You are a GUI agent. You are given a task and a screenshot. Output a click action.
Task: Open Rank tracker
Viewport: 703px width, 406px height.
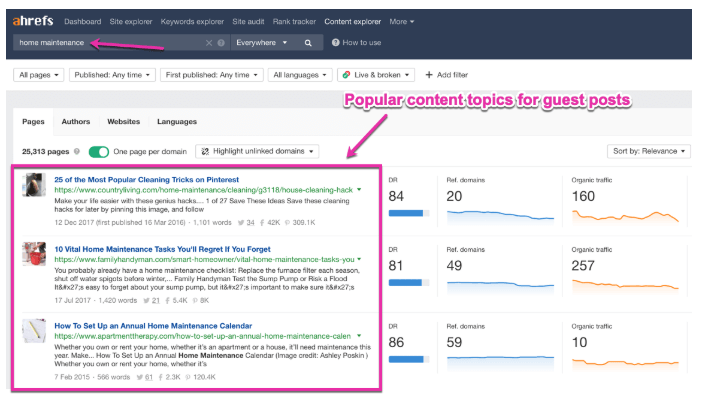click(x=294, y=22)
